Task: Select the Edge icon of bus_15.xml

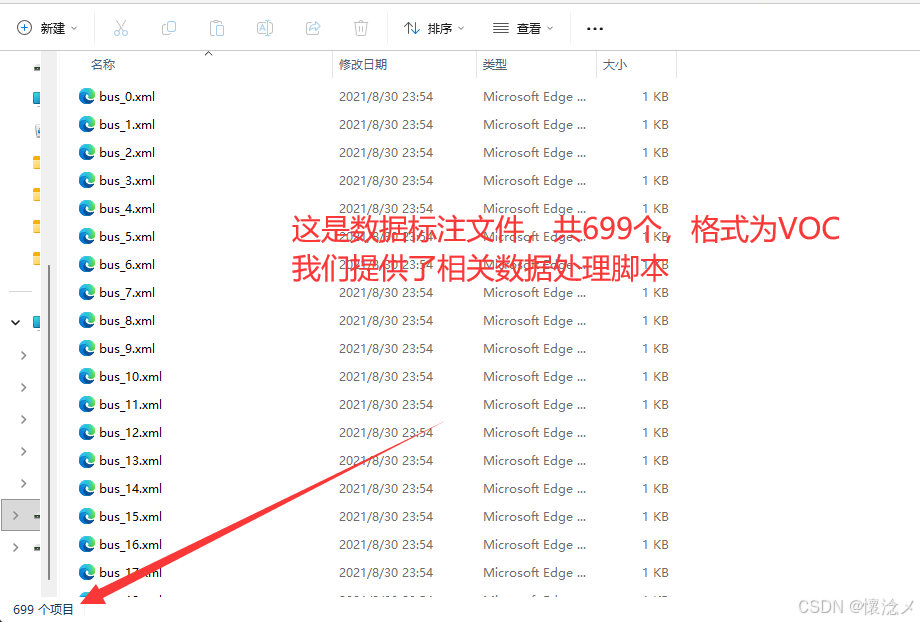Action: point(87,516)
